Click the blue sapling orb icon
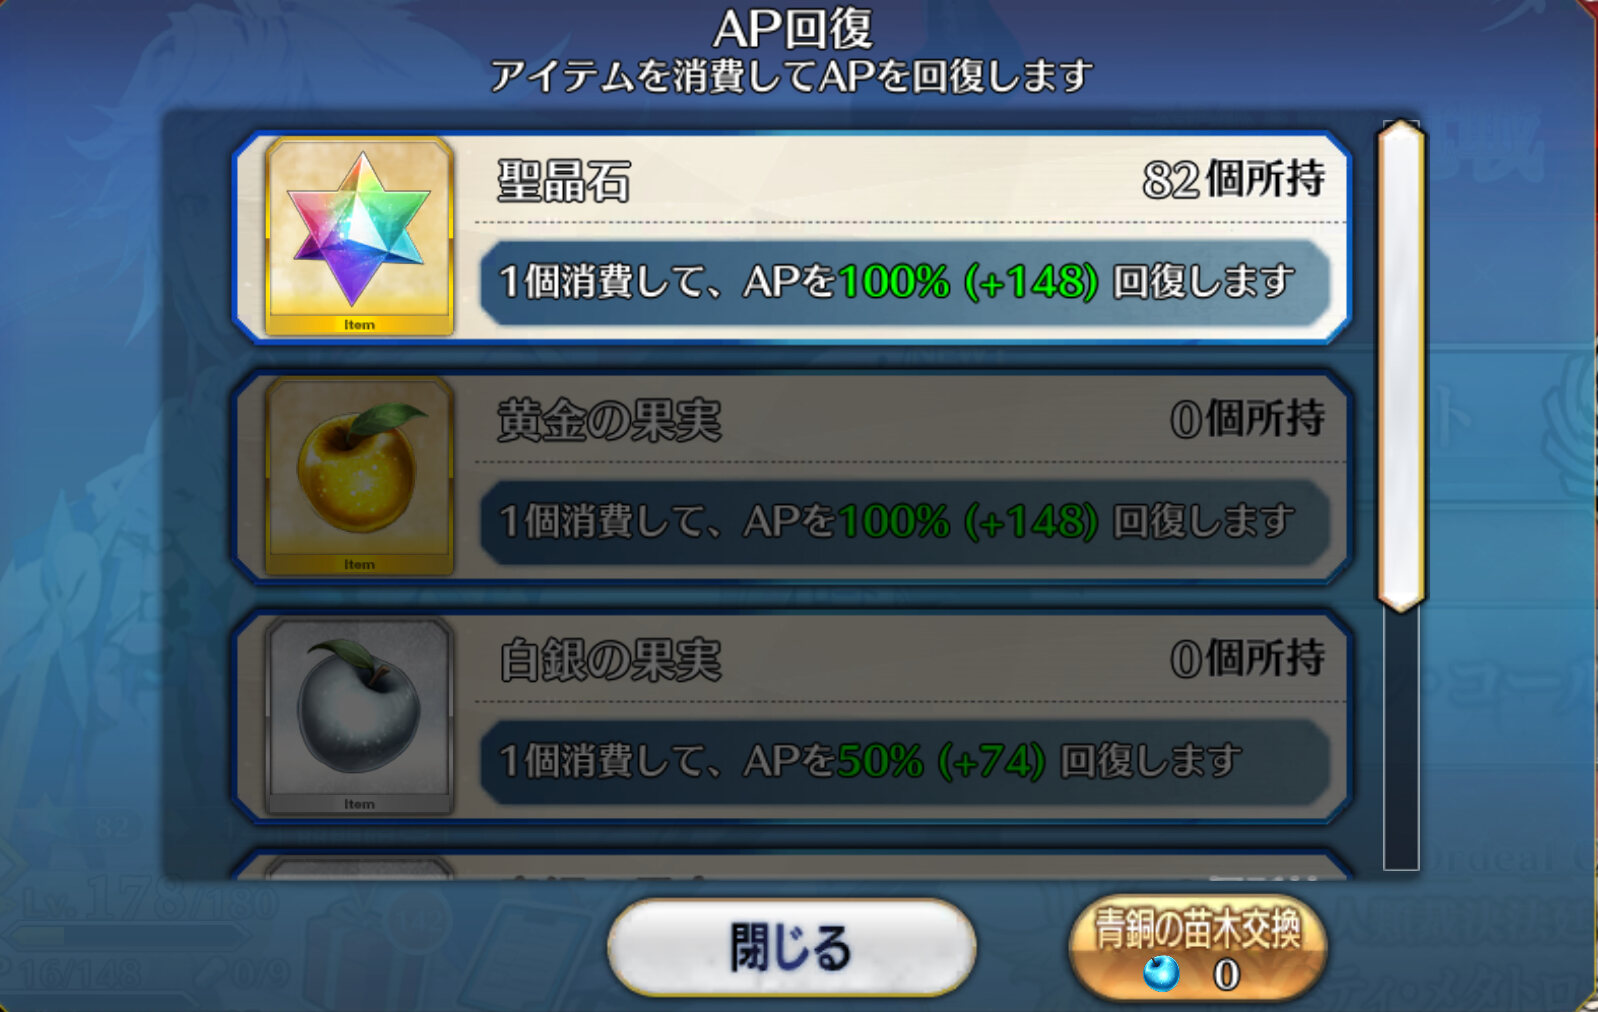This screenshot has height=1012, width=1598. coord(1161,973)
